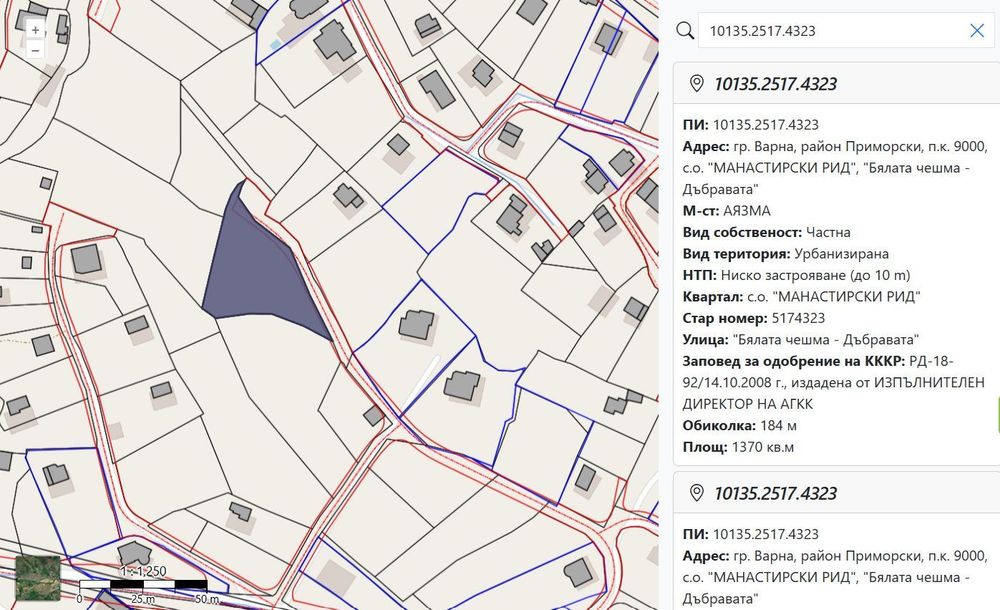Click the location pin in the first result card
The height and width of the screenshot is (610, 1000).
point(696,84)
